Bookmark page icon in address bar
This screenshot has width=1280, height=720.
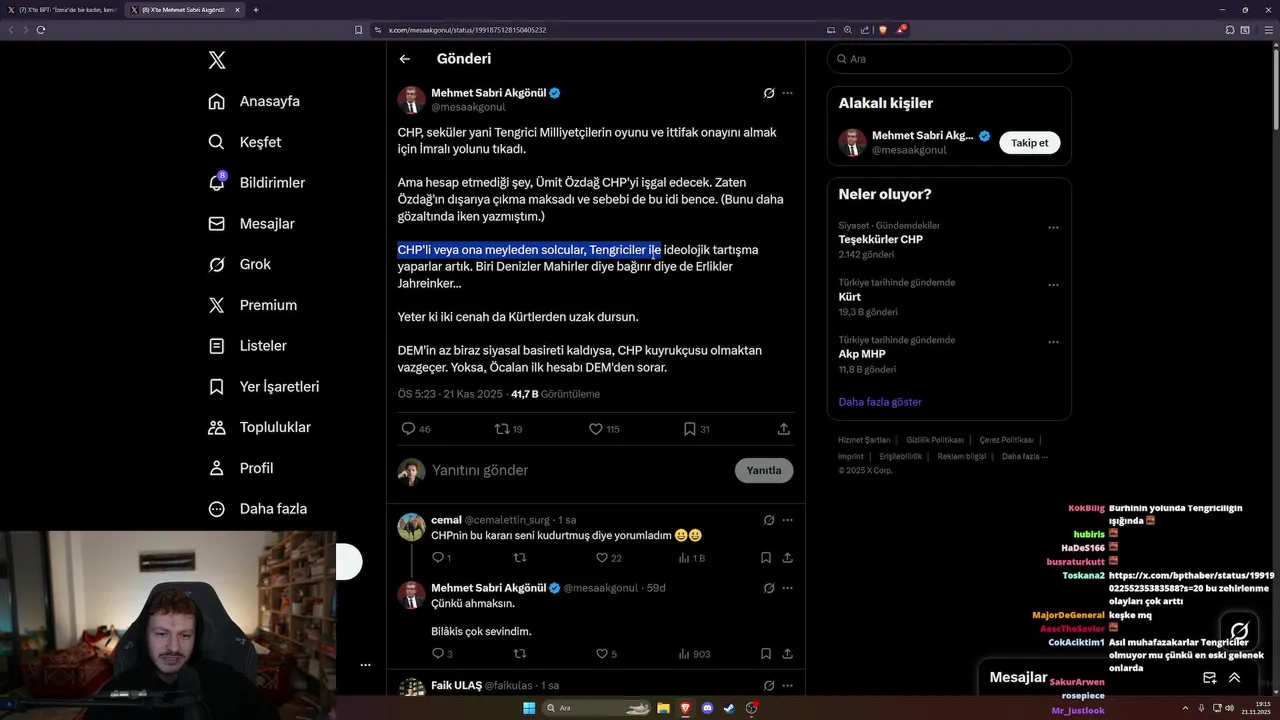pyautogui.click(x=359, y=30)
